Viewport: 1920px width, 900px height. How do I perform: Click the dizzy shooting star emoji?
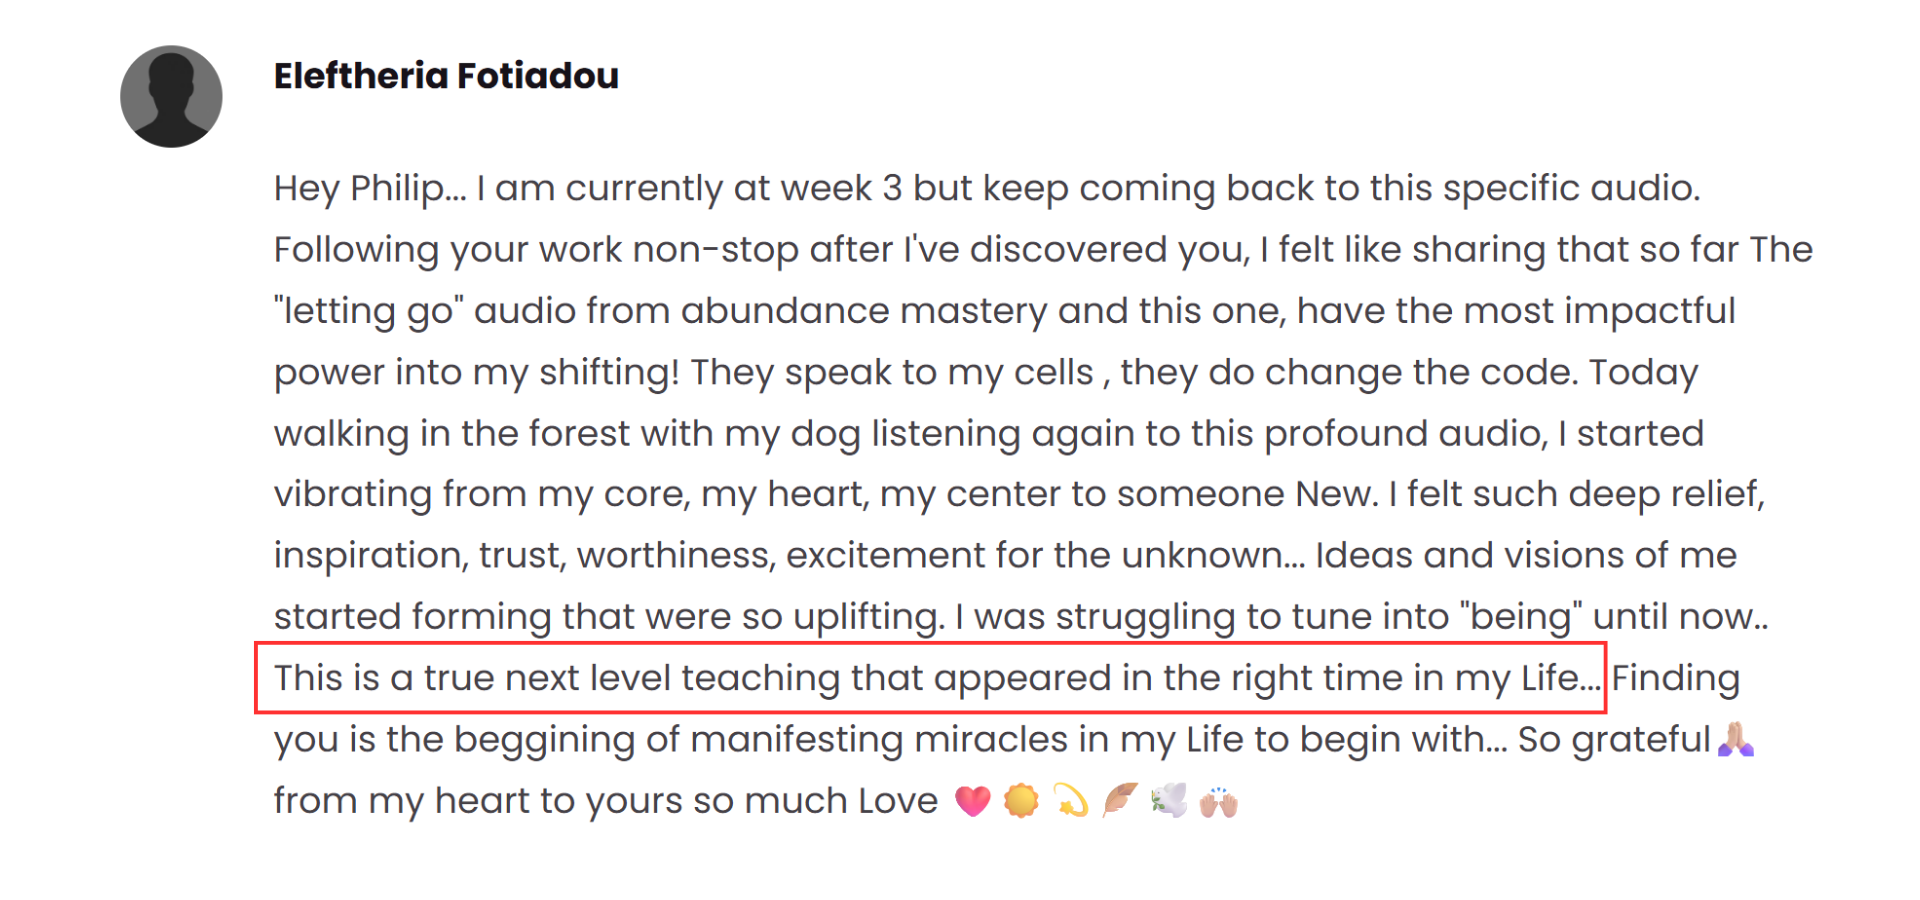1071,801
